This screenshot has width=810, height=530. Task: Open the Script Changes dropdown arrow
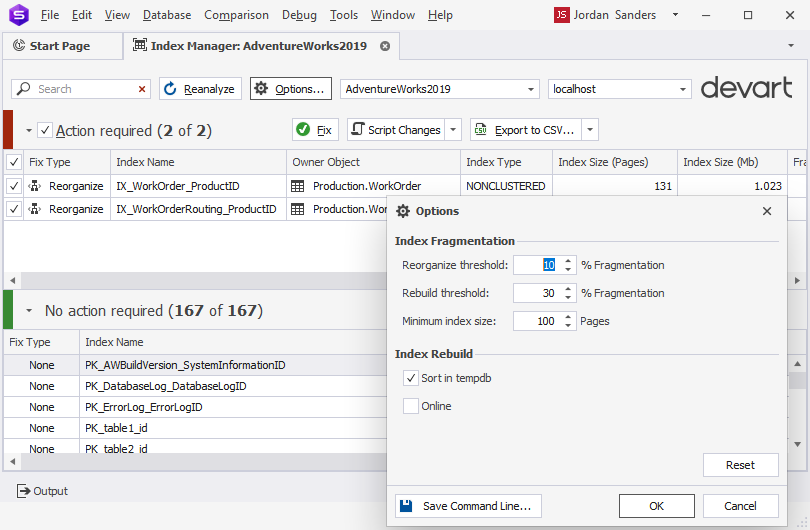453,129
